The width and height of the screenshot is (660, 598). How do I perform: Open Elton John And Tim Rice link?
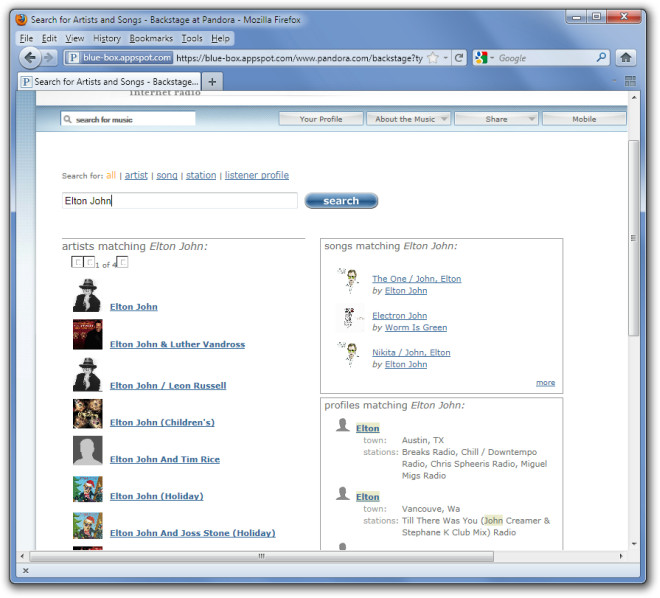coord(165,459)
